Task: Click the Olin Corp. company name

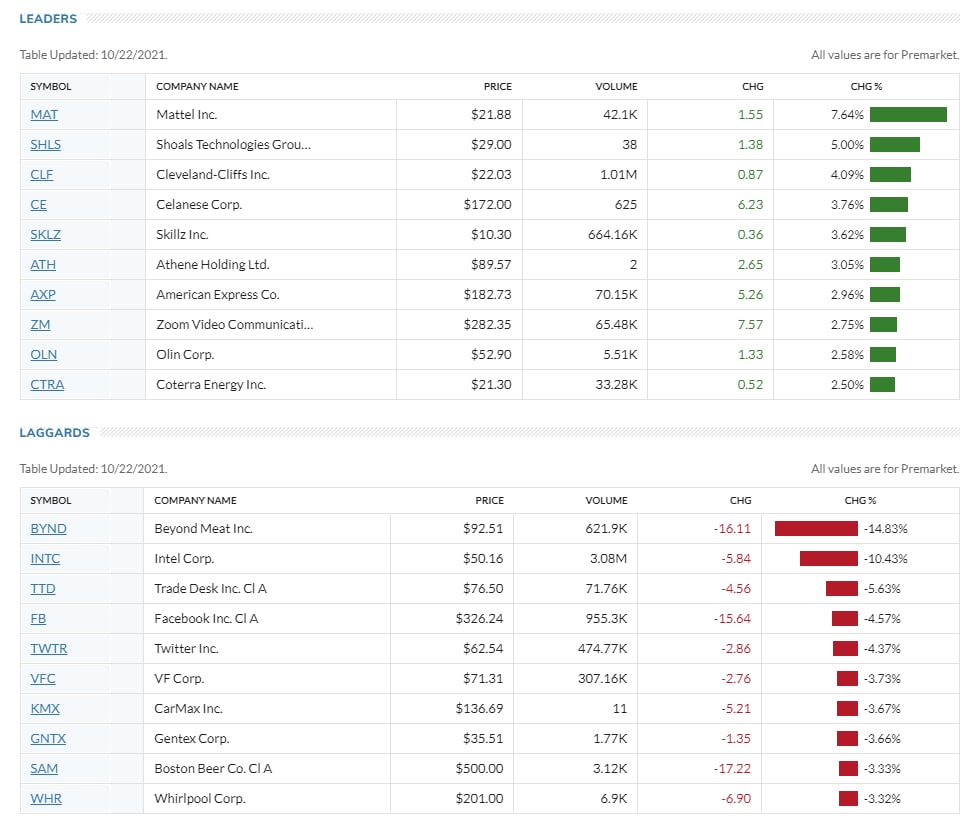Action: [185, 354]
